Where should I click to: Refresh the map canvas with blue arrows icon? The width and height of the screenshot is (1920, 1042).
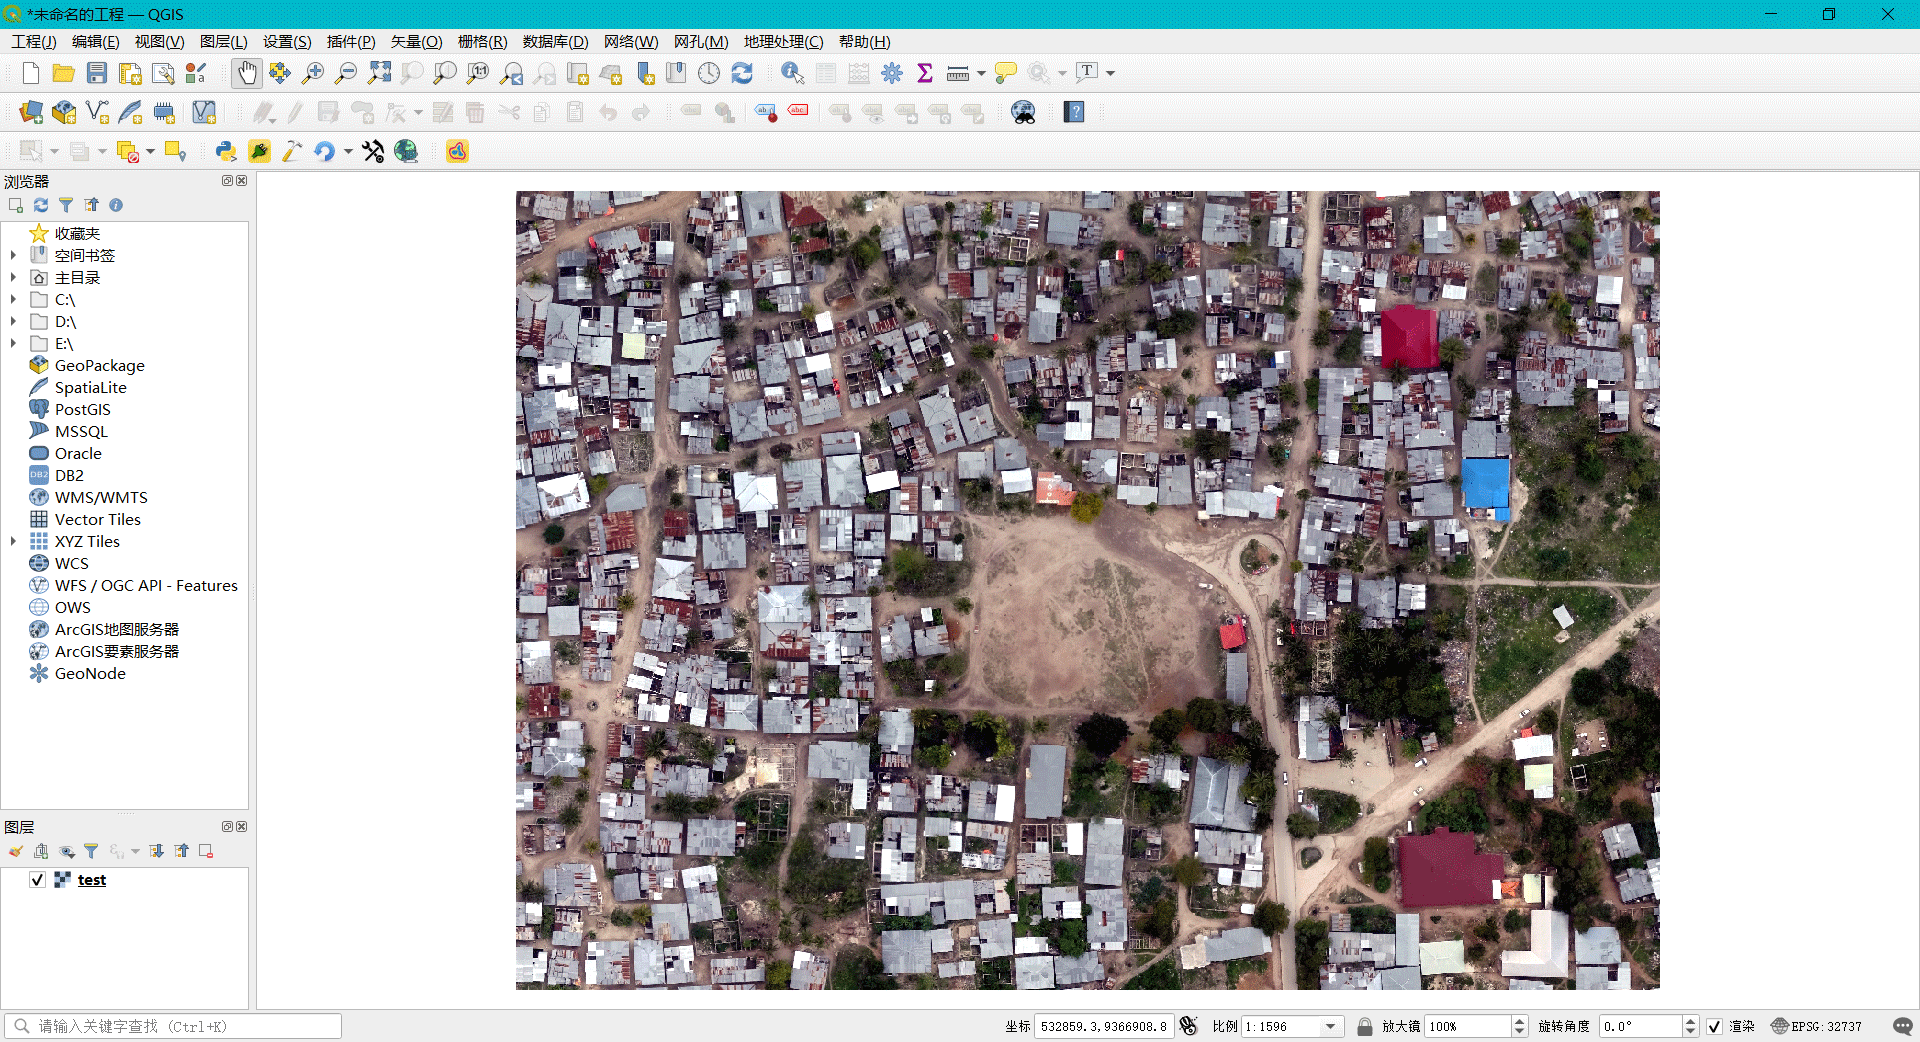point(742,73)
